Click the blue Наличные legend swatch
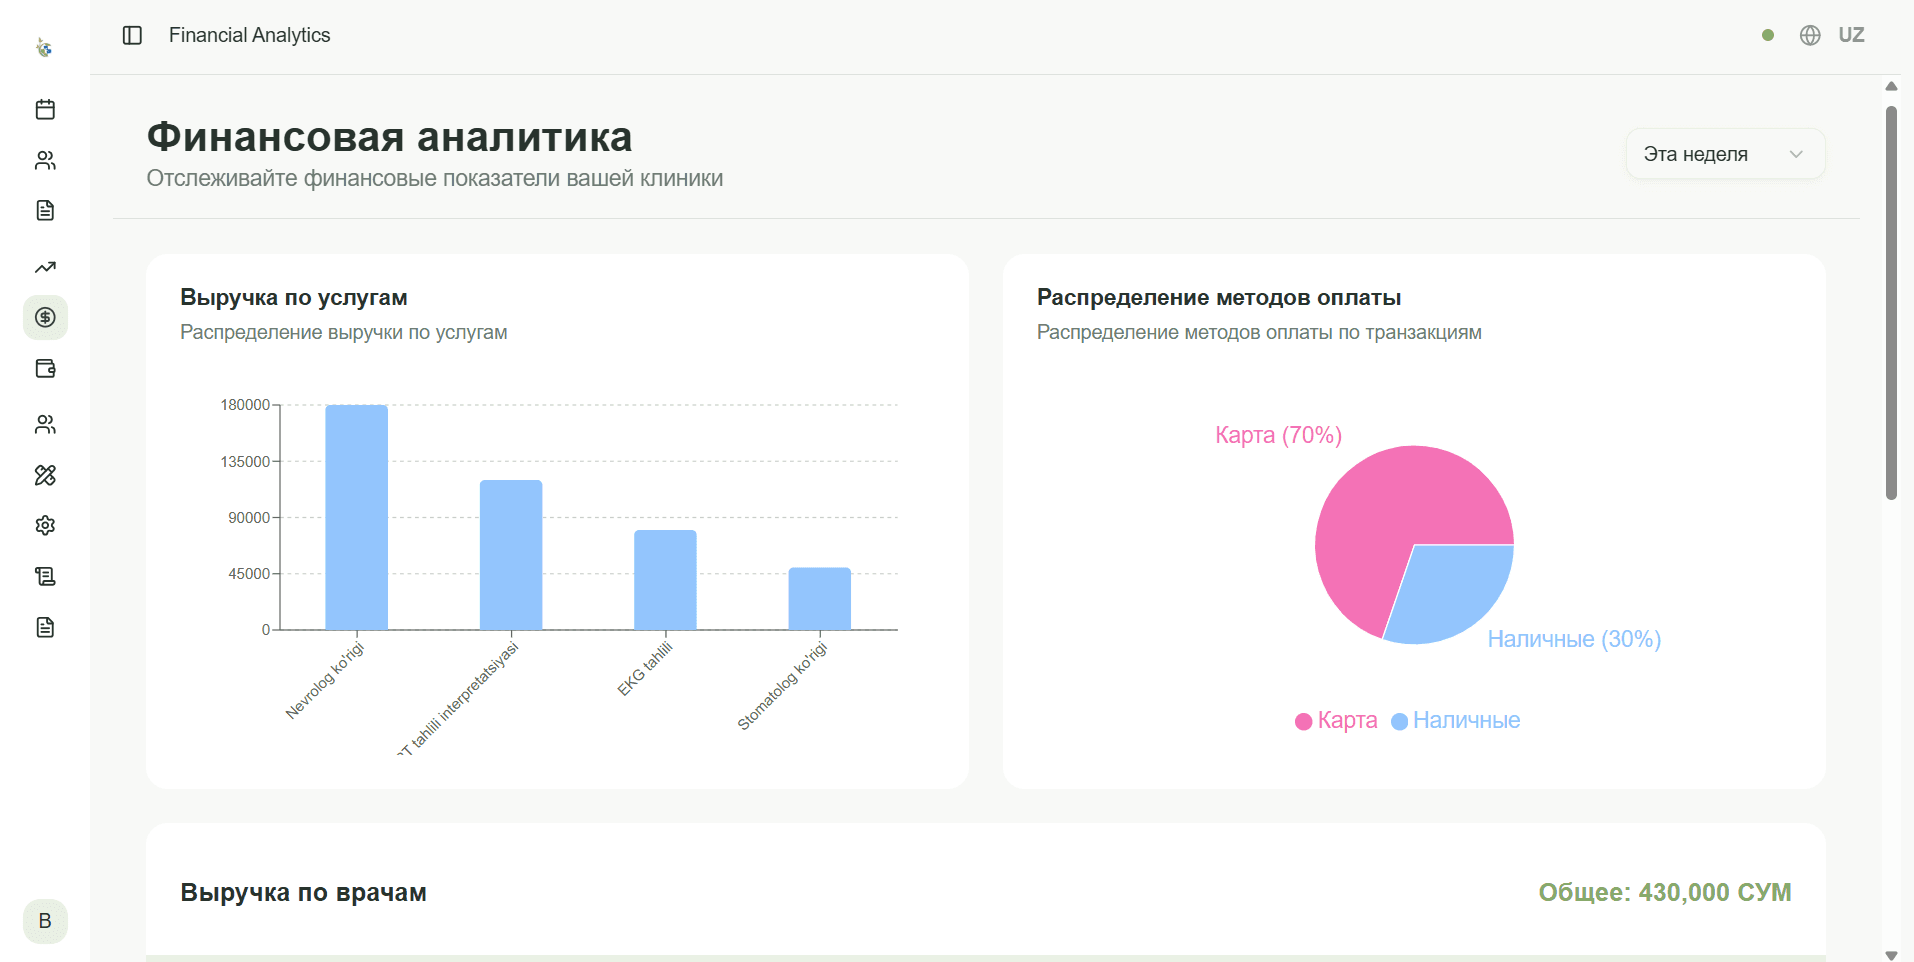 [x=1400, y=722]
